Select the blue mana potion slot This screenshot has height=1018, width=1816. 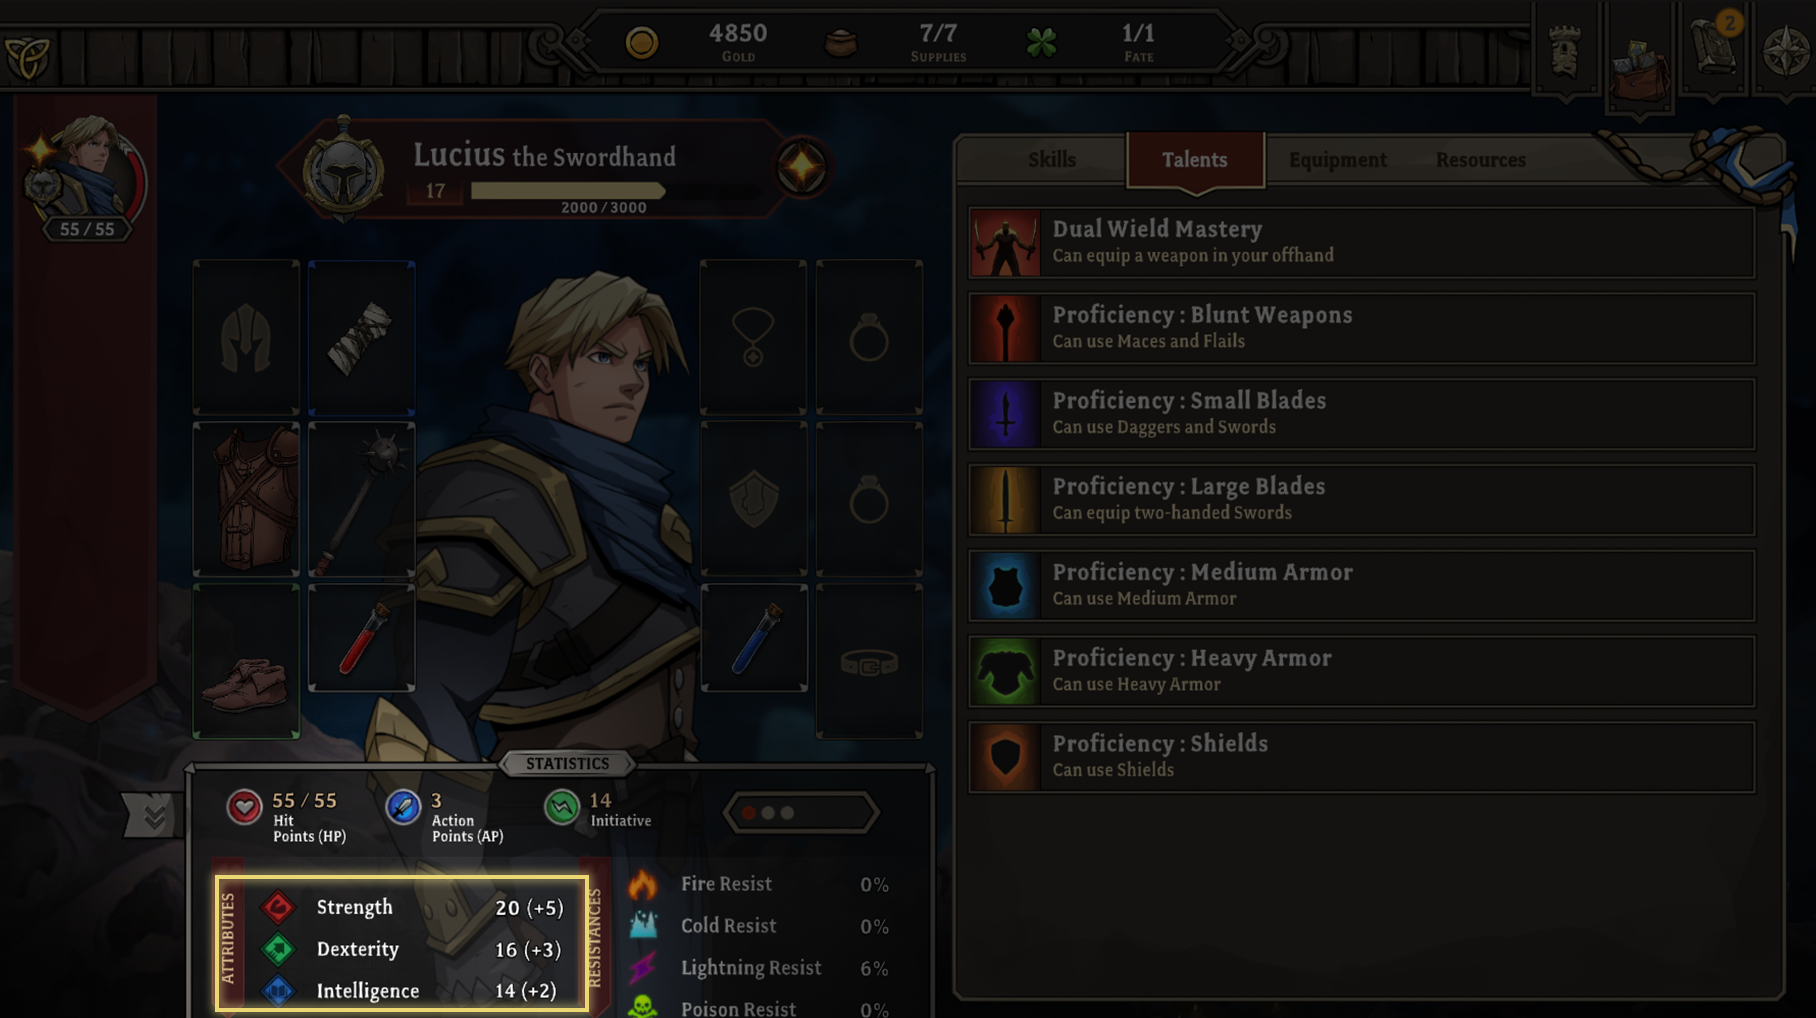coord(754,637)
